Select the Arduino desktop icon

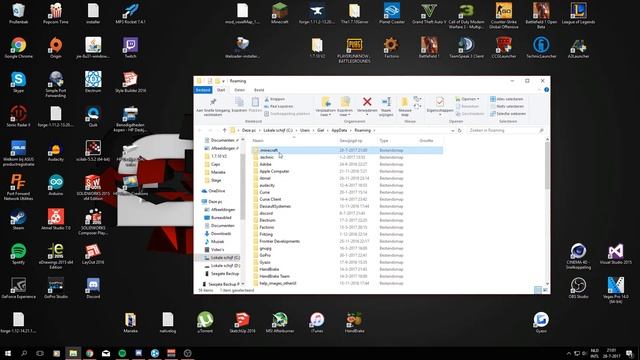click(x=56, y=185)
